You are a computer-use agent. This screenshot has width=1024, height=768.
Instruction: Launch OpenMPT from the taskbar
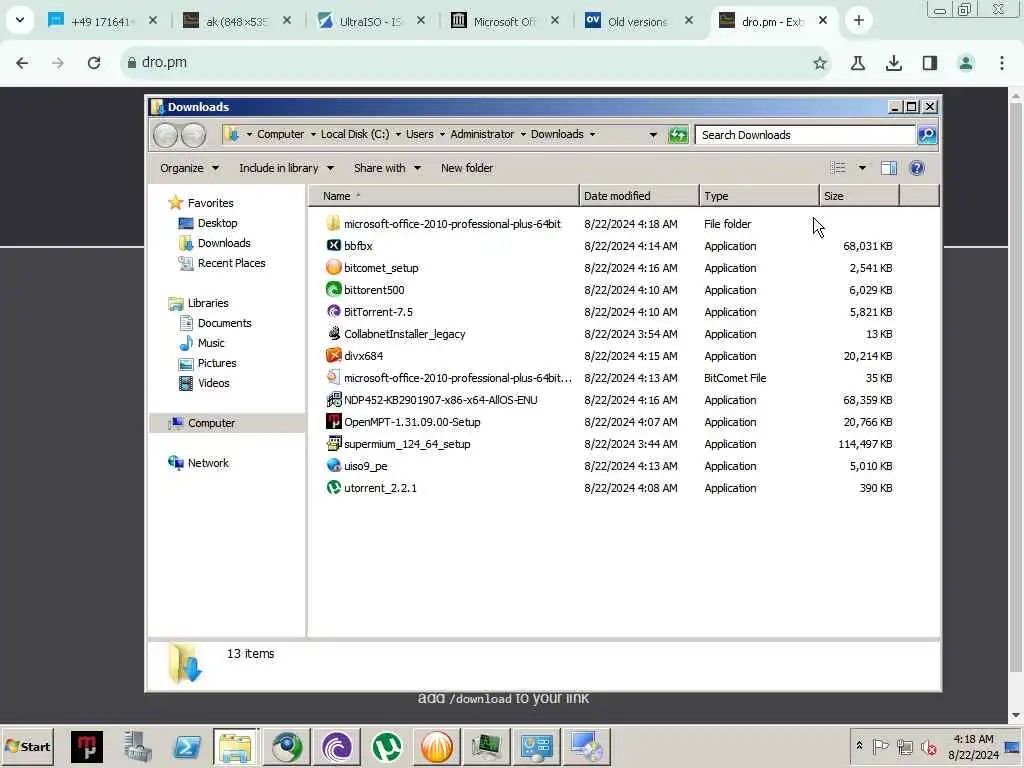[x=87, y=746]
